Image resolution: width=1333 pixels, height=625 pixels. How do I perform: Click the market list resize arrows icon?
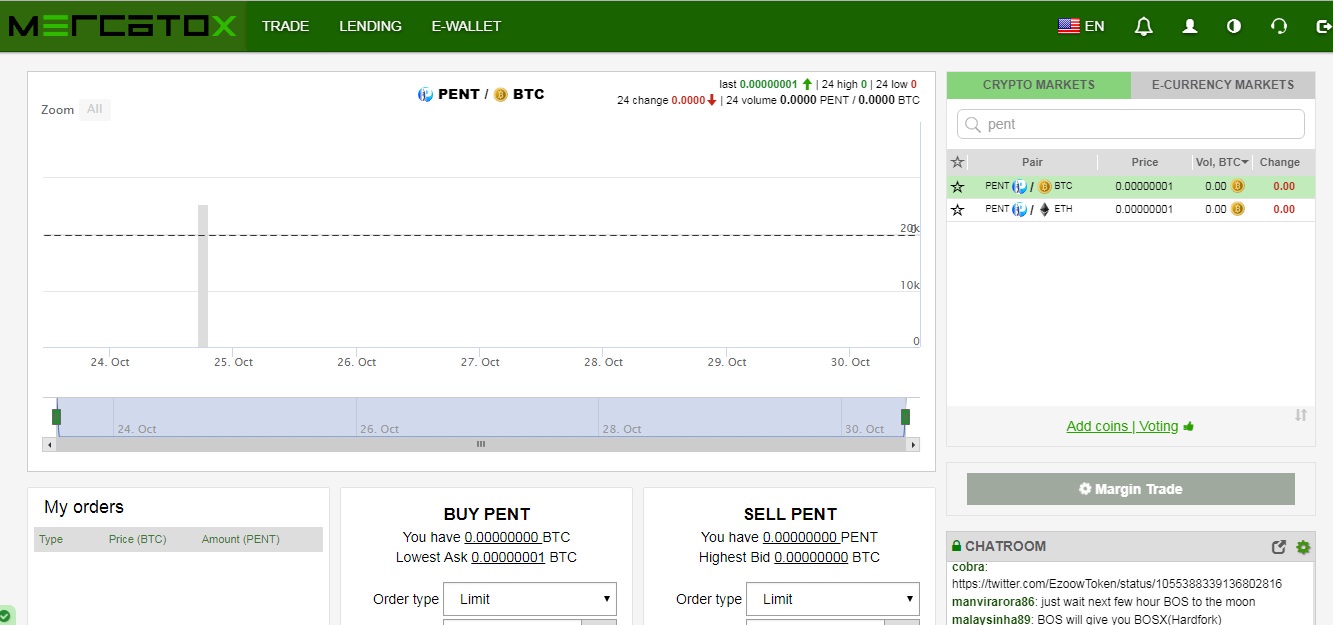1301,415
